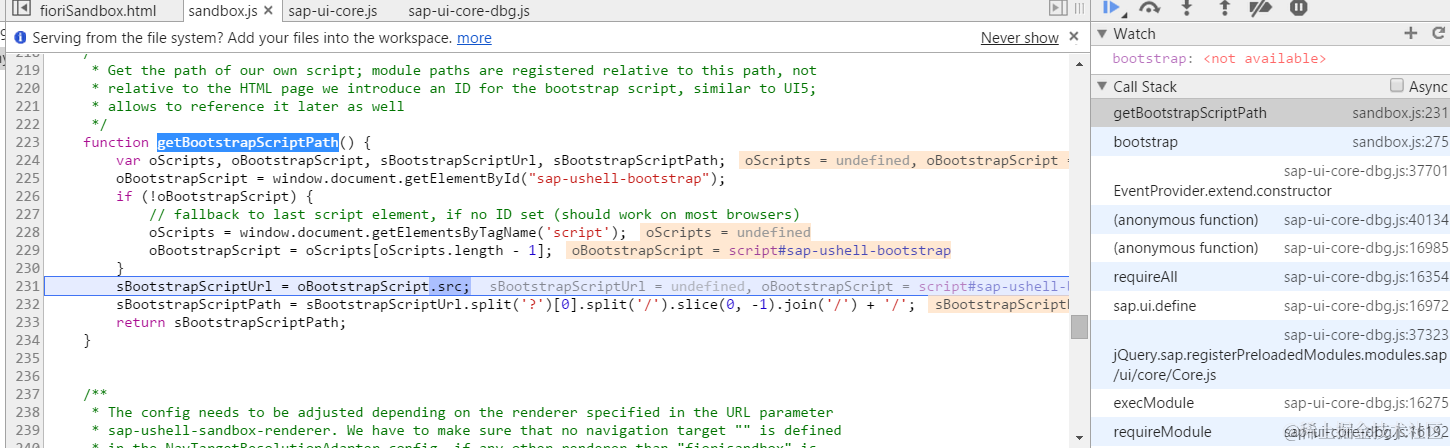Switch to the fioriSandbox.html tab
The image size is (1450, 448).
(x=98, y=12)
